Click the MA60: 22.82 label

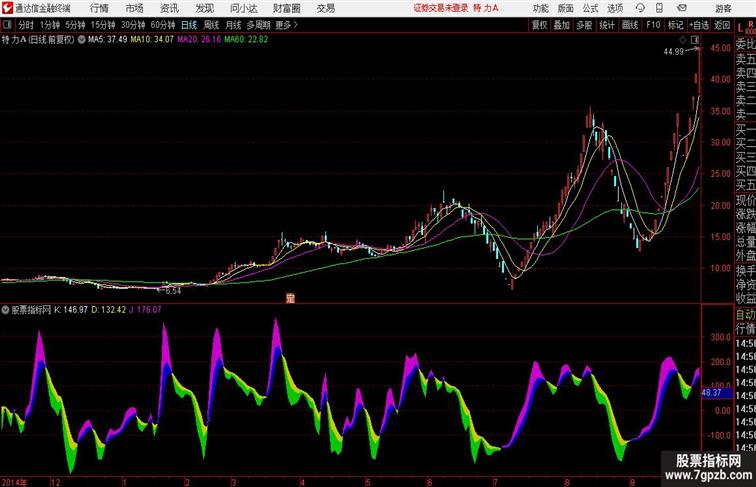coord(246,40)
